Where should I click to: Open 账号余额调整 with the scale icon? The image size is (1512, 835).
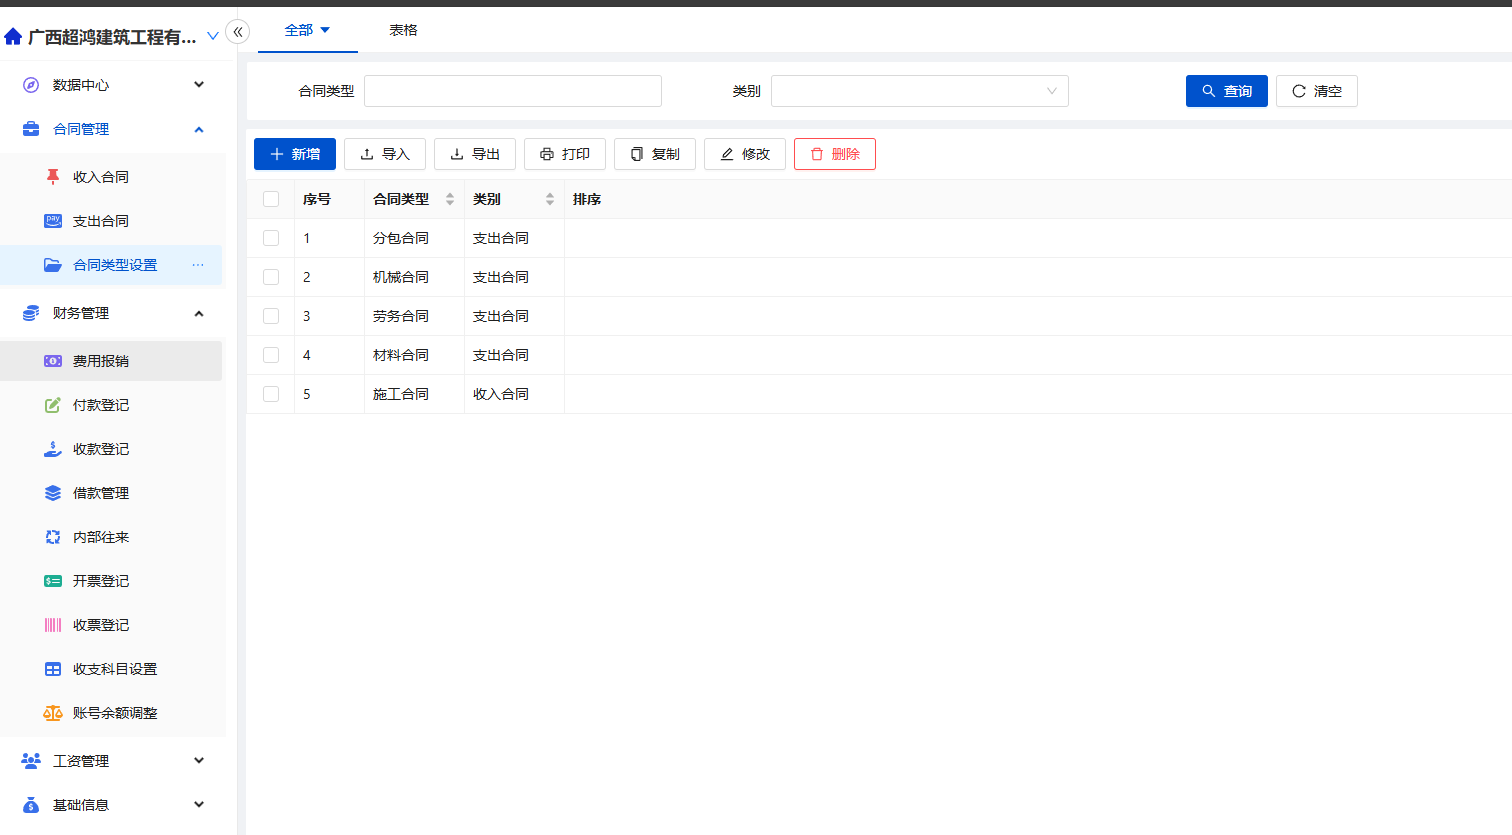114,713
